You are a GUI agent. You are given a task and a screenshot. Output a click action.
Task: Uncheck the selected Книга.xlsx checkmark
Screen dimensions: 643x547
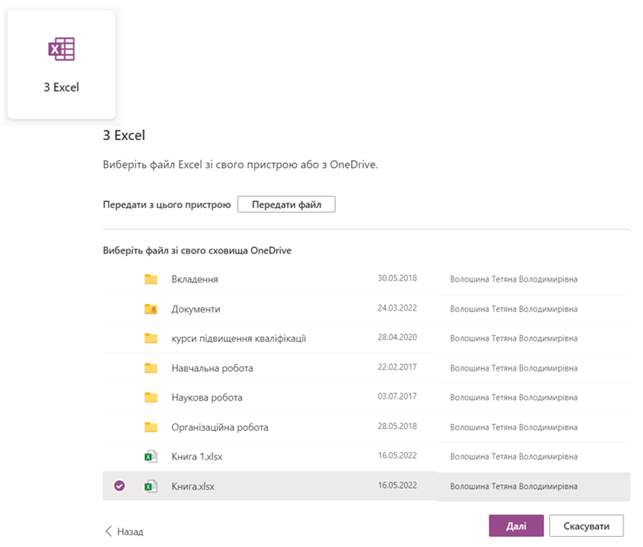tap(120, 486)
